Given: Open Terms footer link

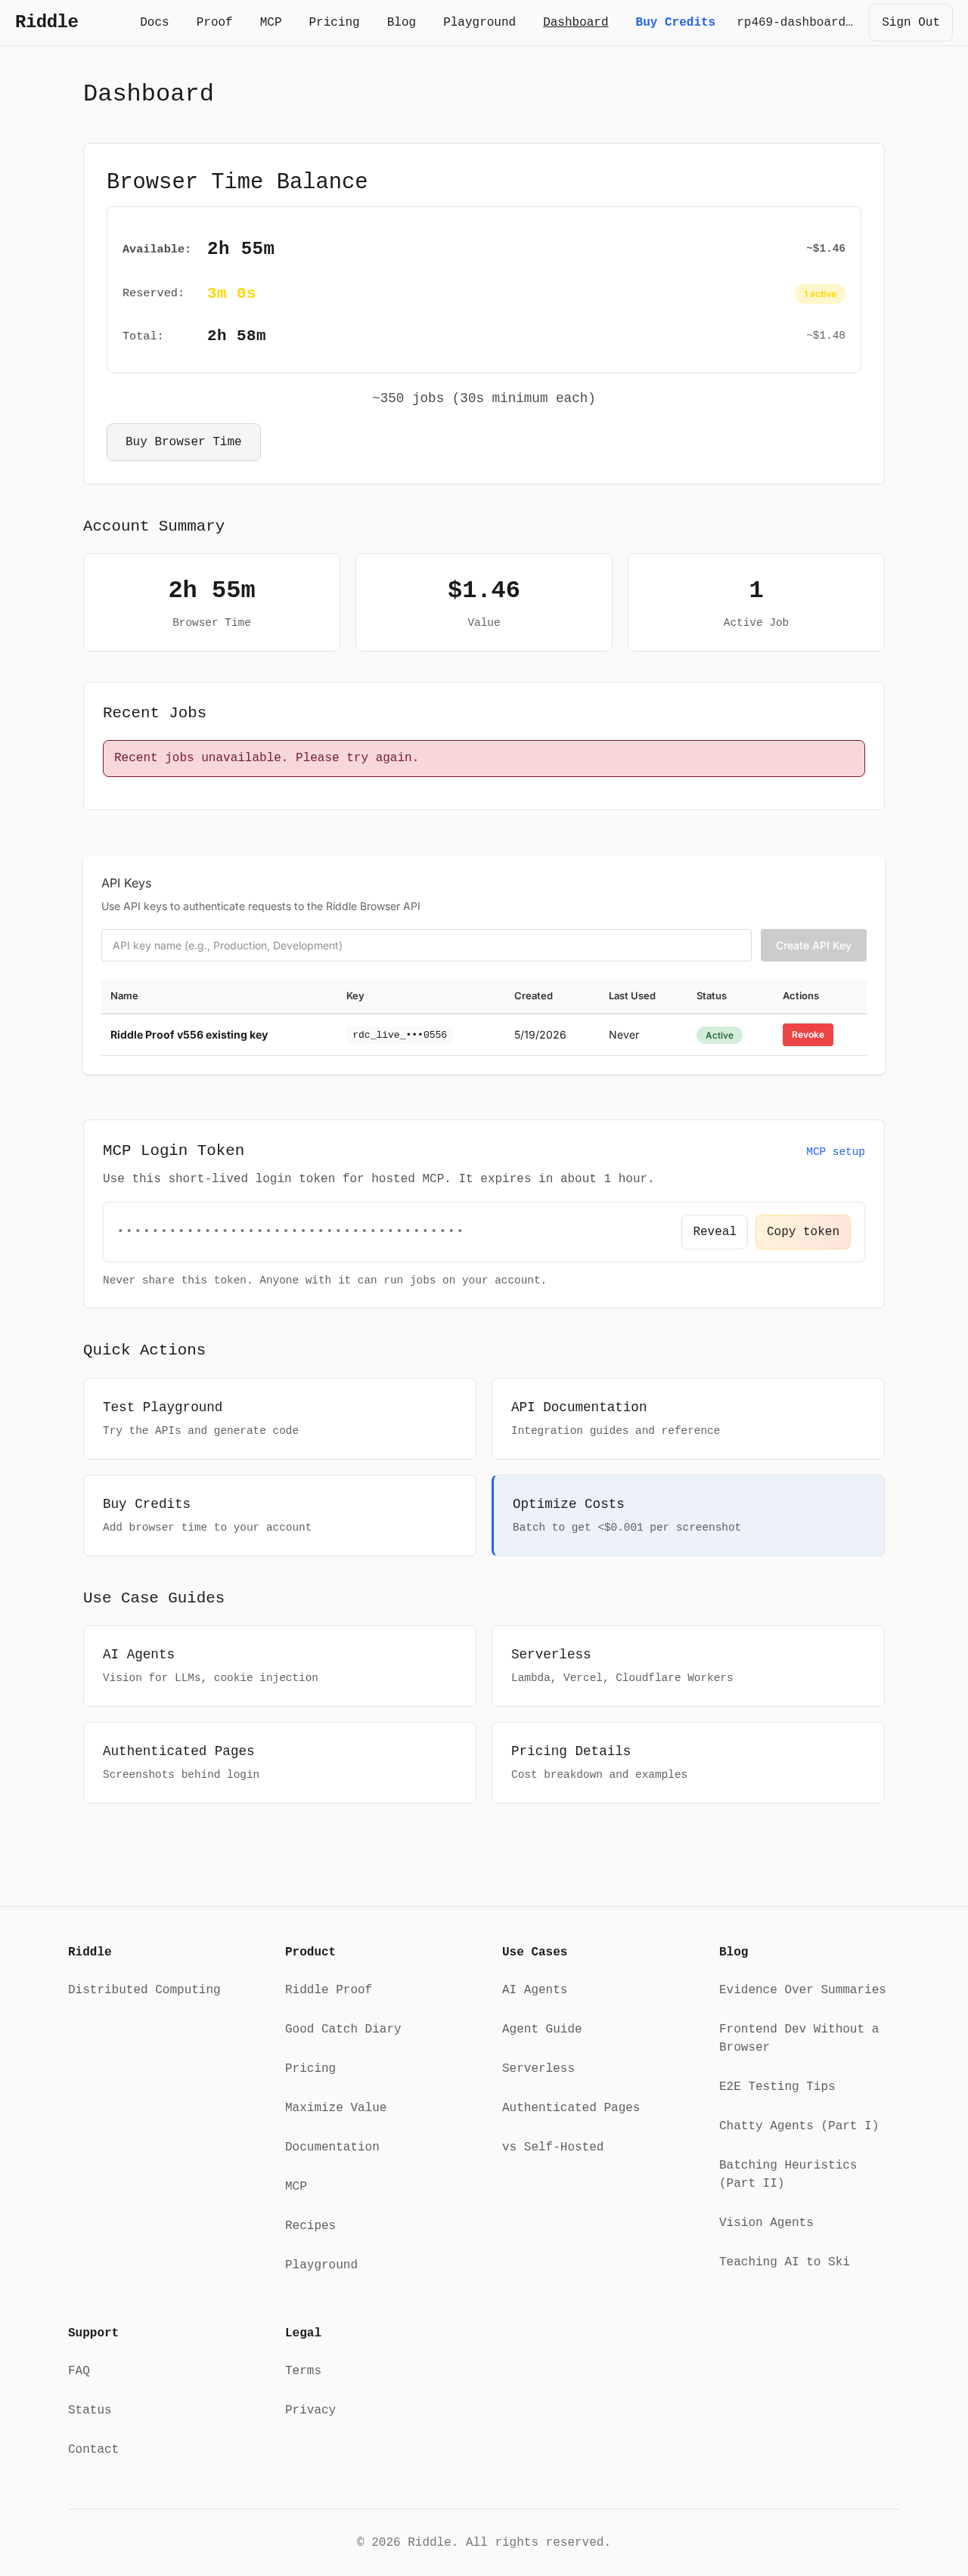Looking at the screenshot, I should tap(303, 2371).
